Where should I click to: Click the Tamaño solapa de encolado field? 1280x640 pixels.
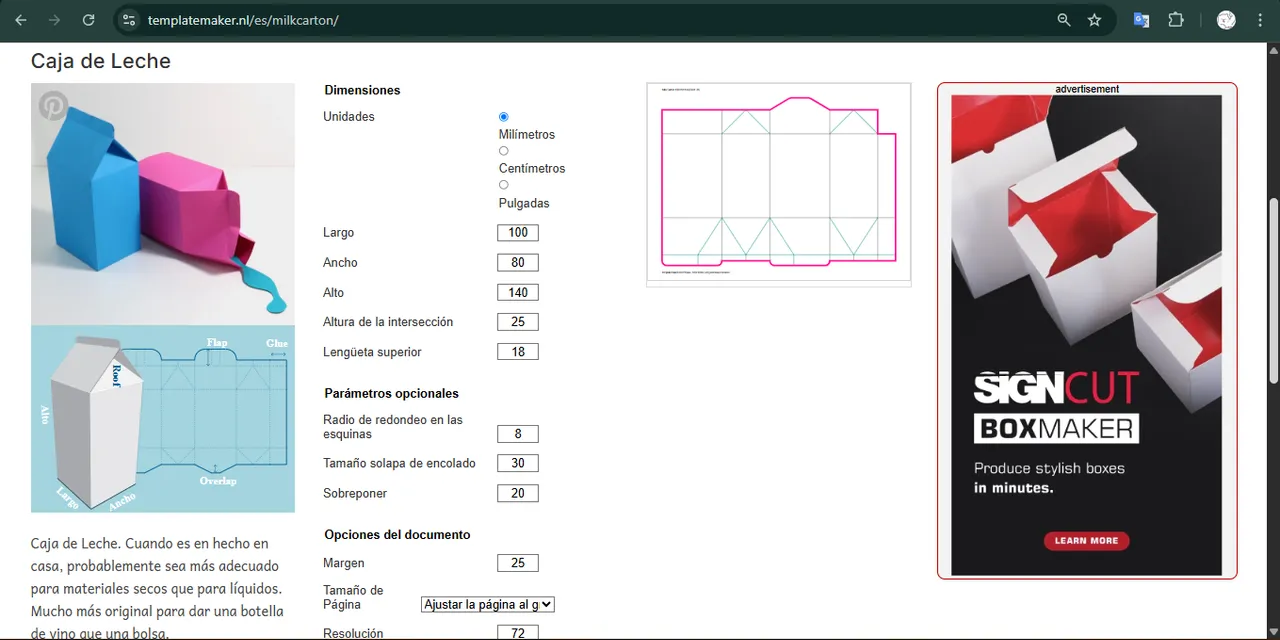[518, 463]
